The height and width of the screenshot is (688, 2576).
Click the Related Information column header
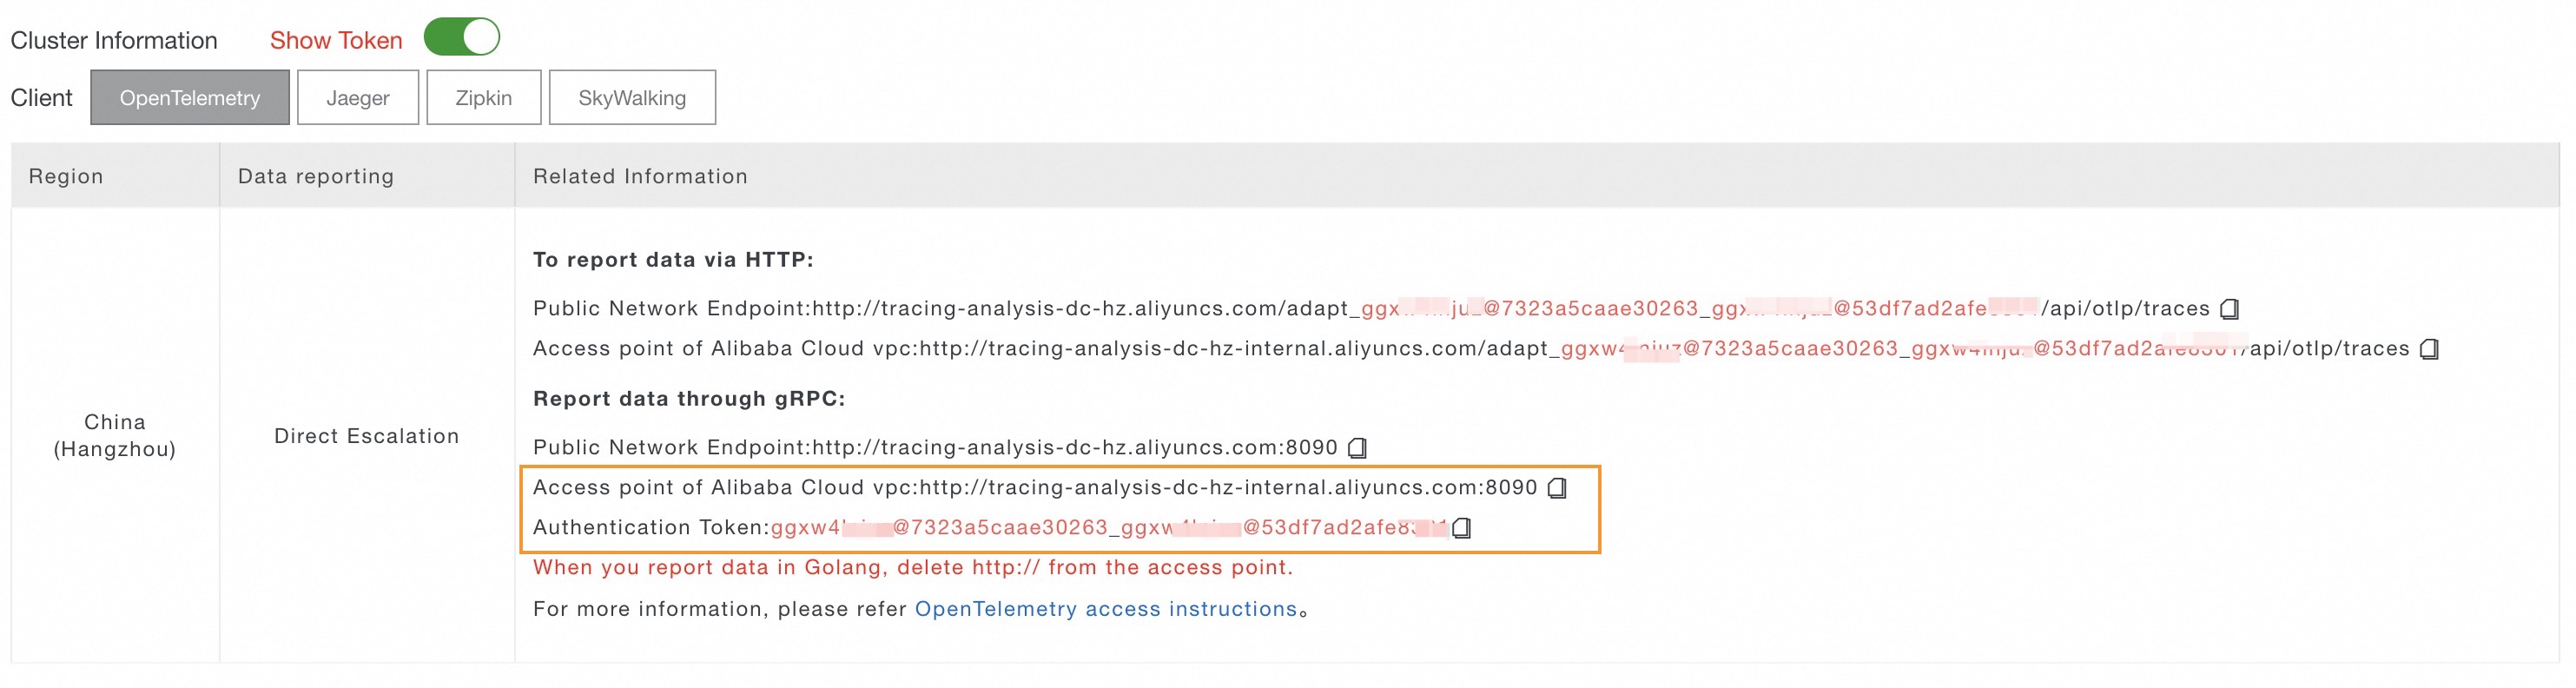tap(640, 176)
